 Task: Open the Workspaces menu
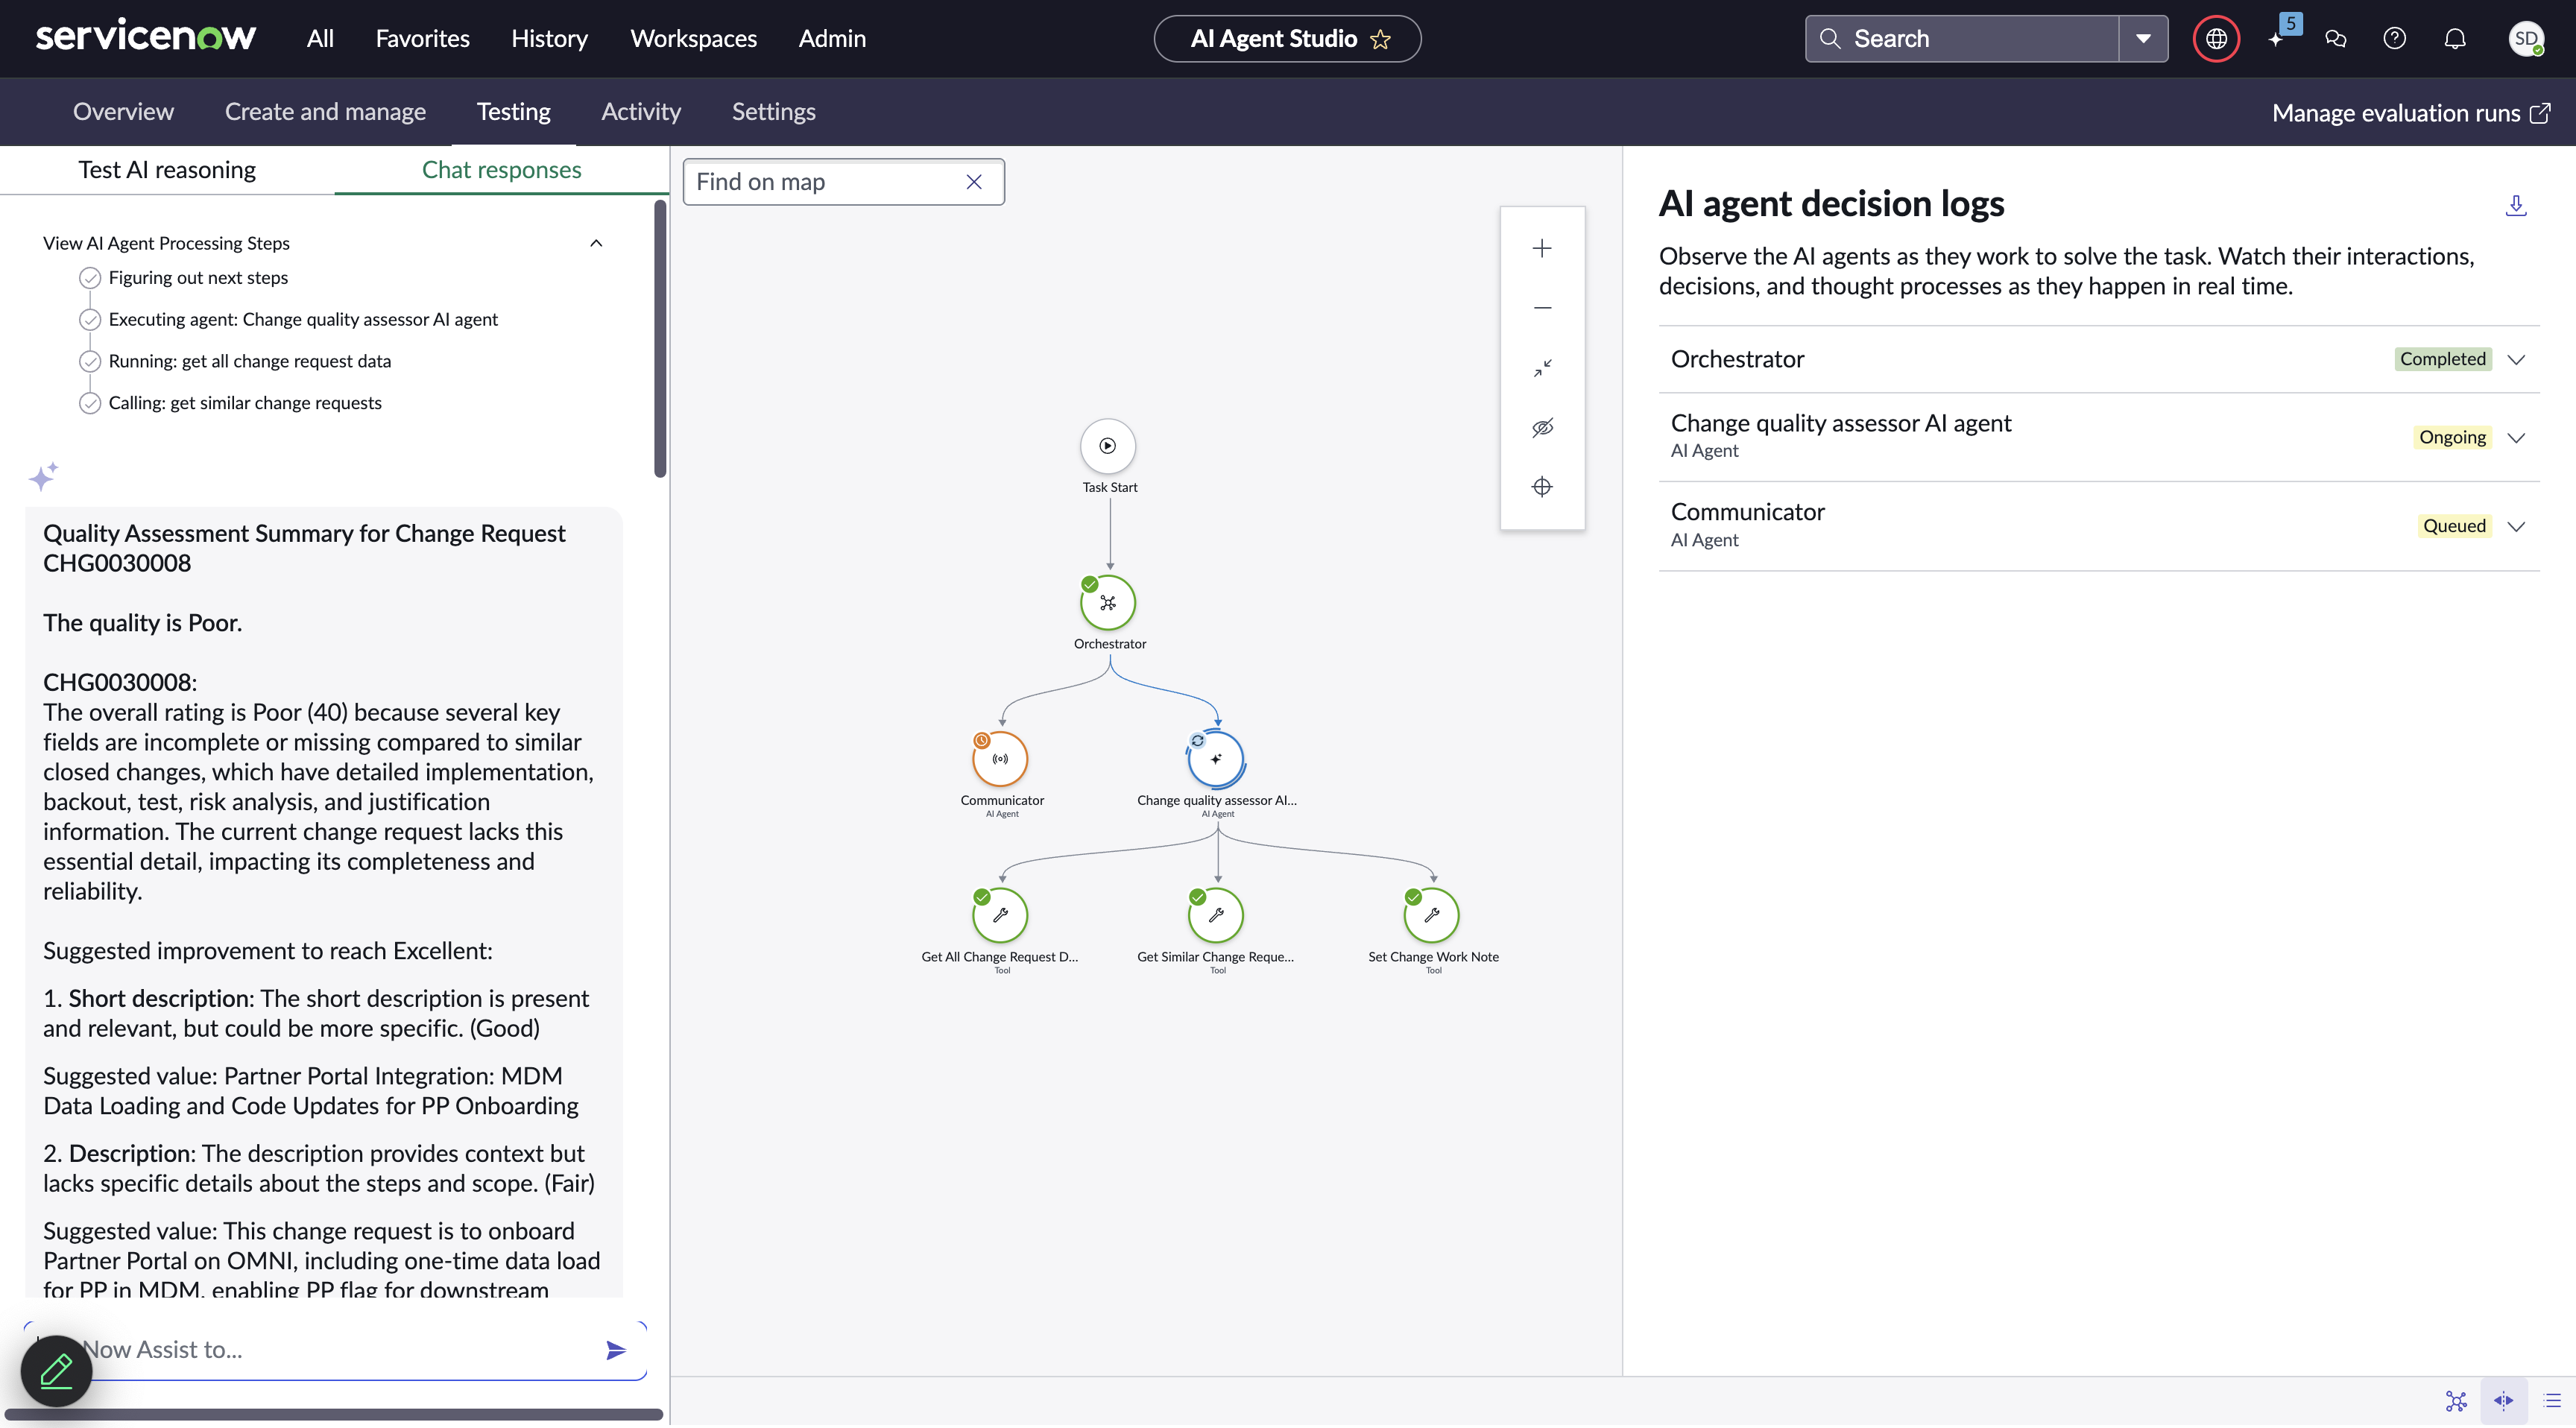tap(693, 39)
